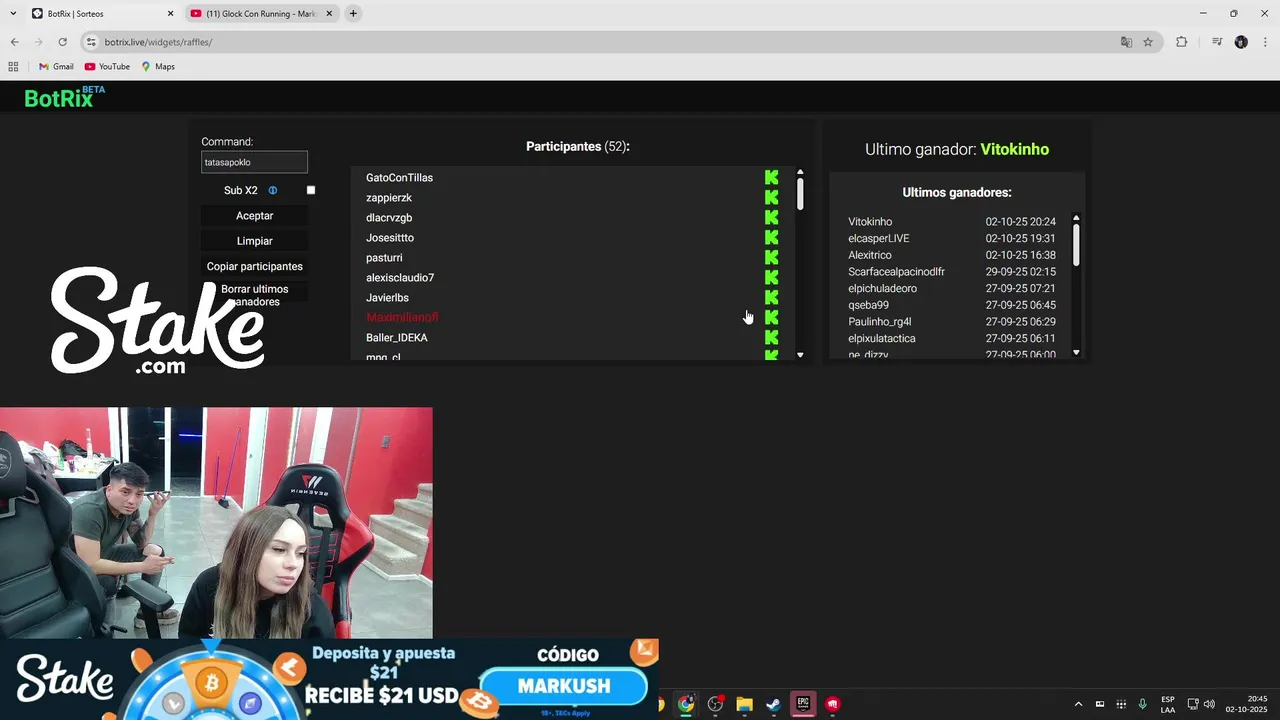Screen dimensions: 1280x720
Task: Close the Glock Con Running tab
Action: (328, 14)
